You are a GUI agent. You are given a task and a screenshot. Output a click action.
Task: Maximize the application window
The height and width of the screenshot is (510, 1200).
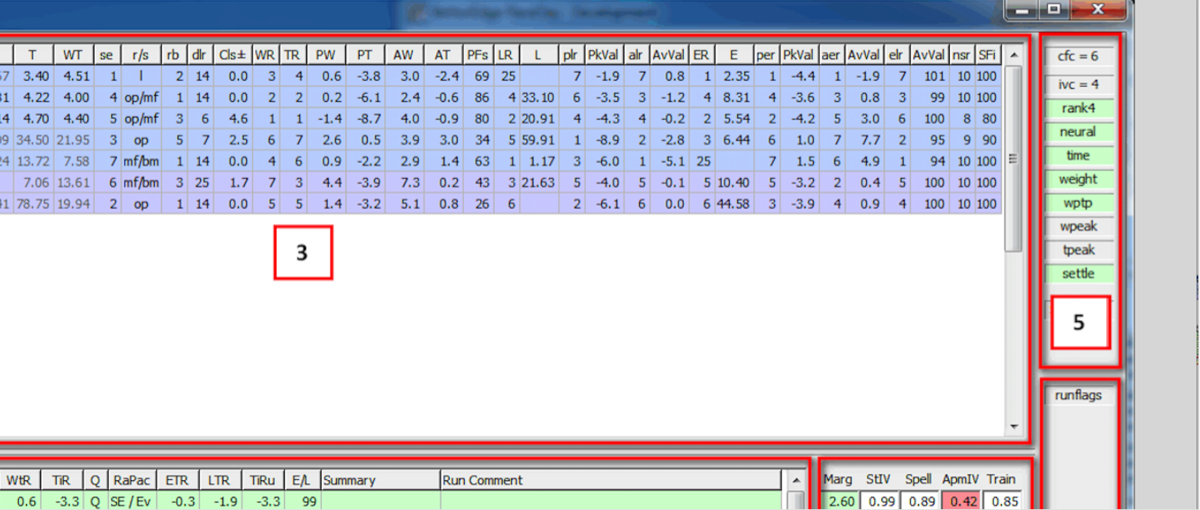[x=1053, y=9]
